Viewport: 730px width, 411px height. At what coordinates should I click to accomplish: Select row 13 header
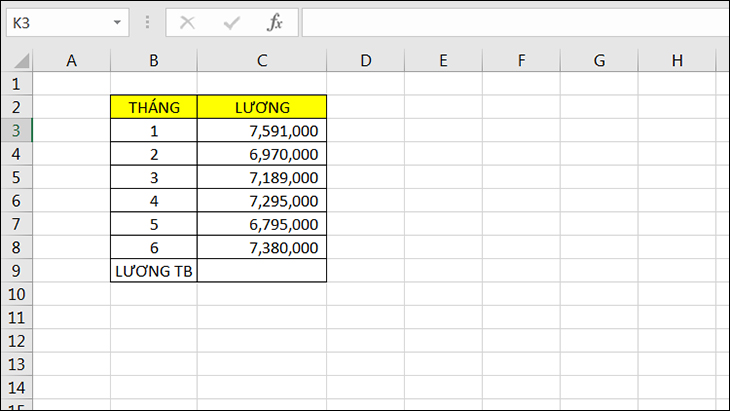click(17, 364)
